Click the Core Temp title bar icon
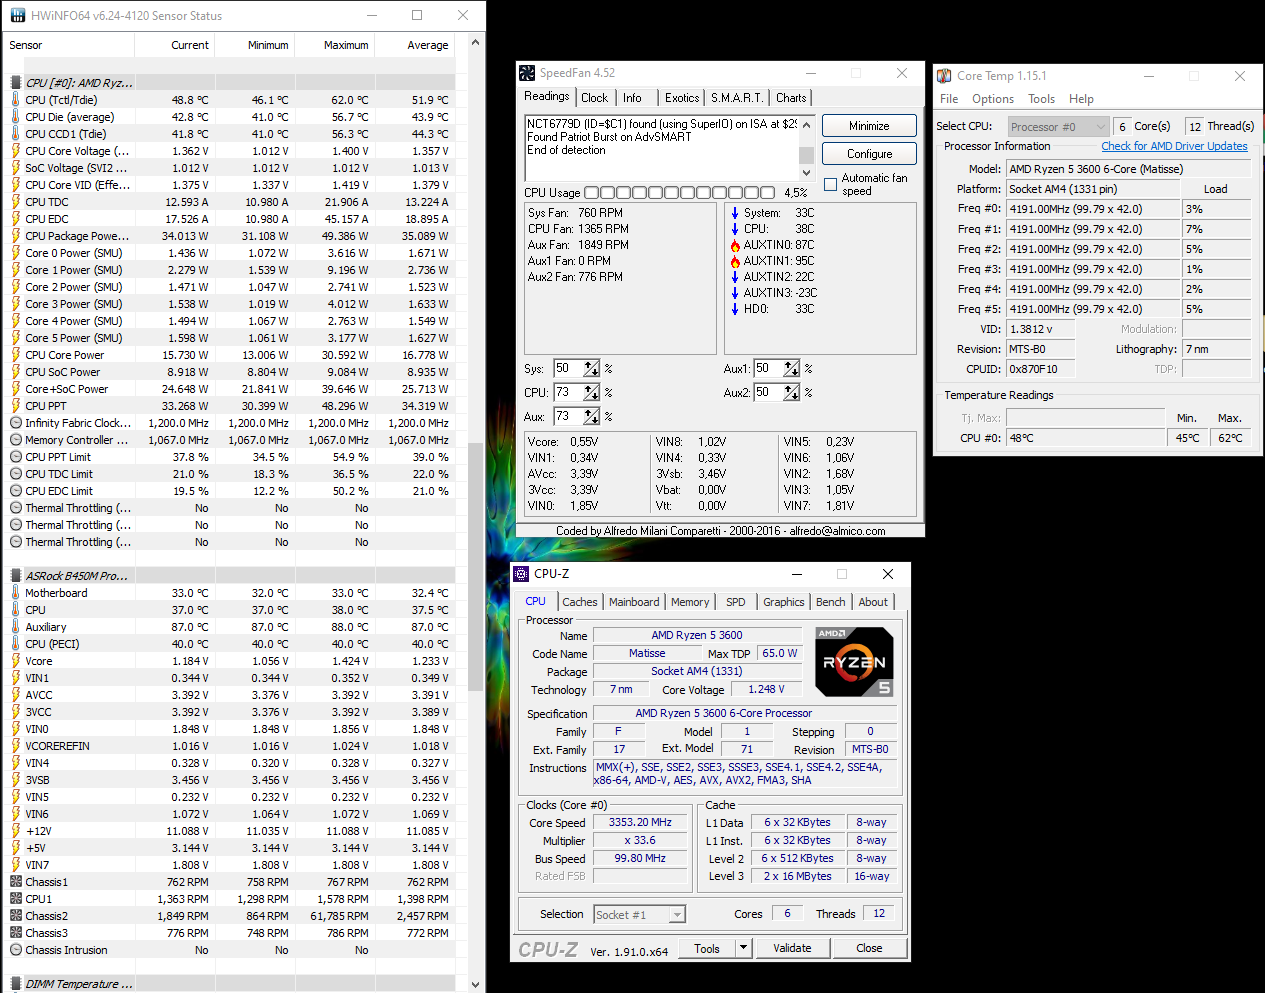The image size is (1265, 993). click(x=944, y=76)
